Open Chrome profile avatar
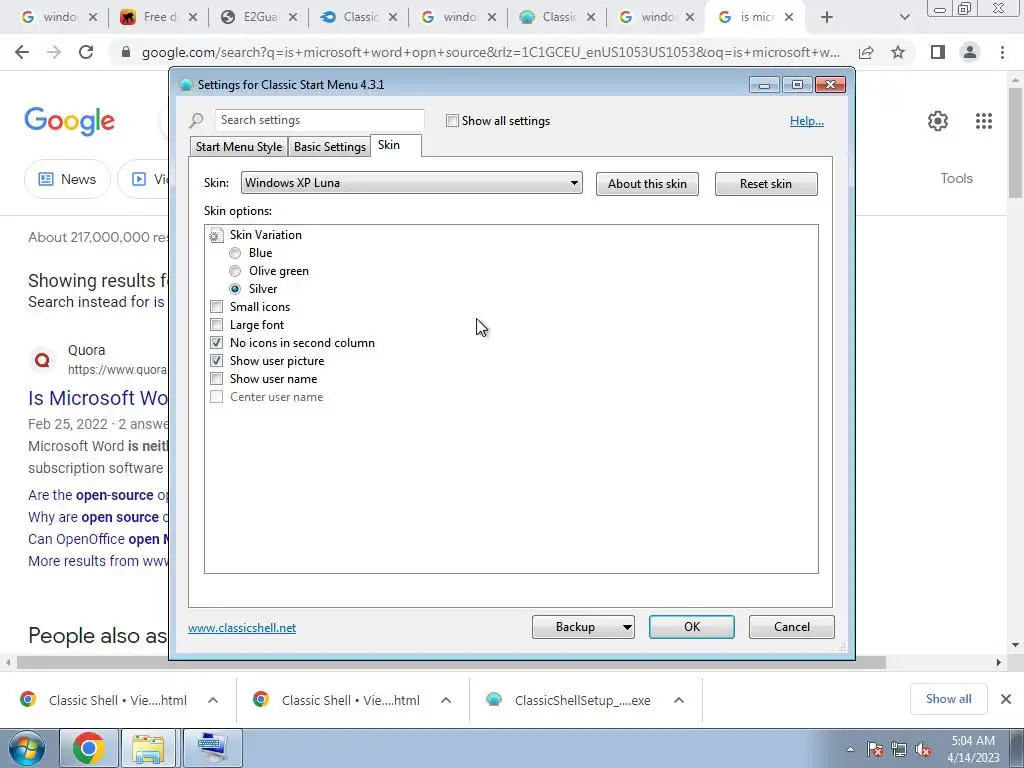 (970, 52)
